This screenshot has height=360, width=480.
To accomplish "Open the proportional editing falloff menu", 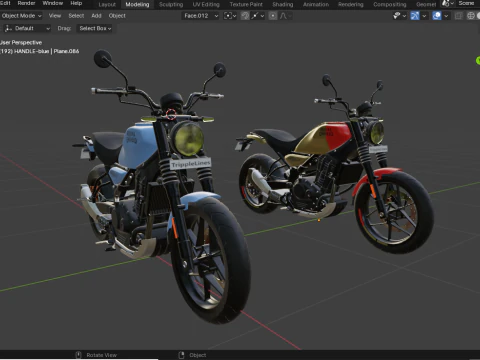I will pos(285,16).
